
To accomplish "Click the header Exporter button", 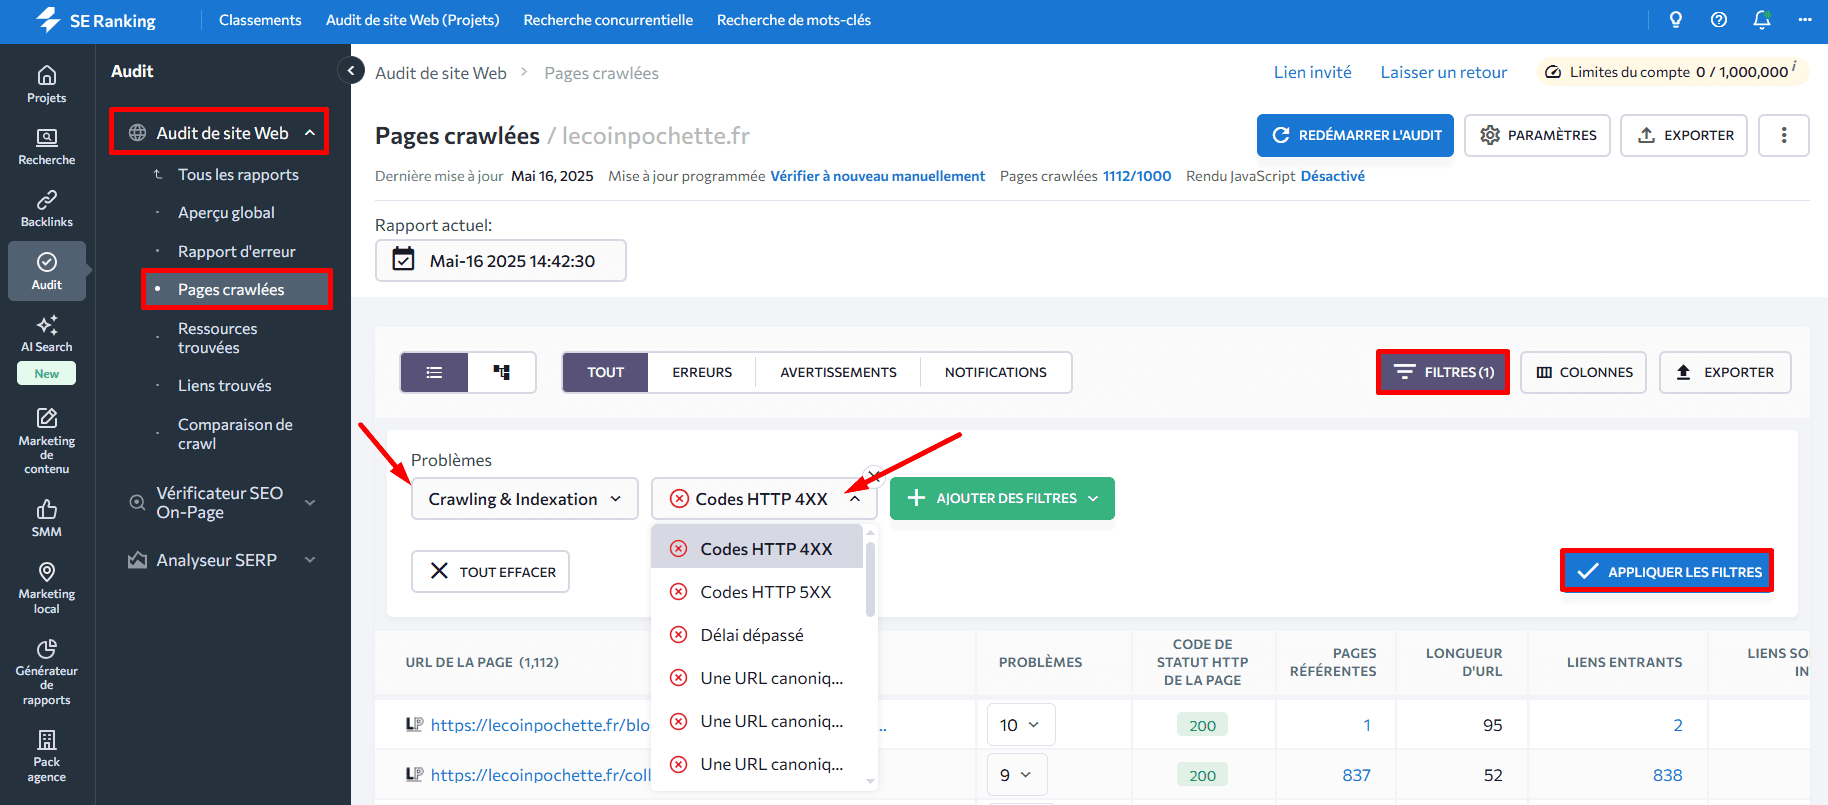I will click(1685, 135).
